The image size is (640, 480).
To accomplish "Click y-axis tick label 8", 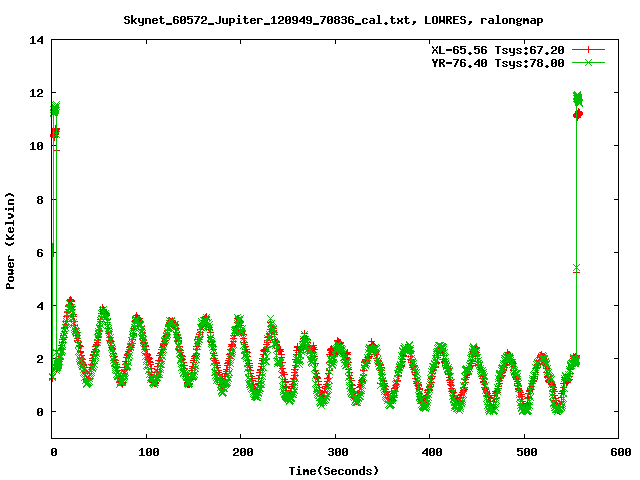I will 40,200.
